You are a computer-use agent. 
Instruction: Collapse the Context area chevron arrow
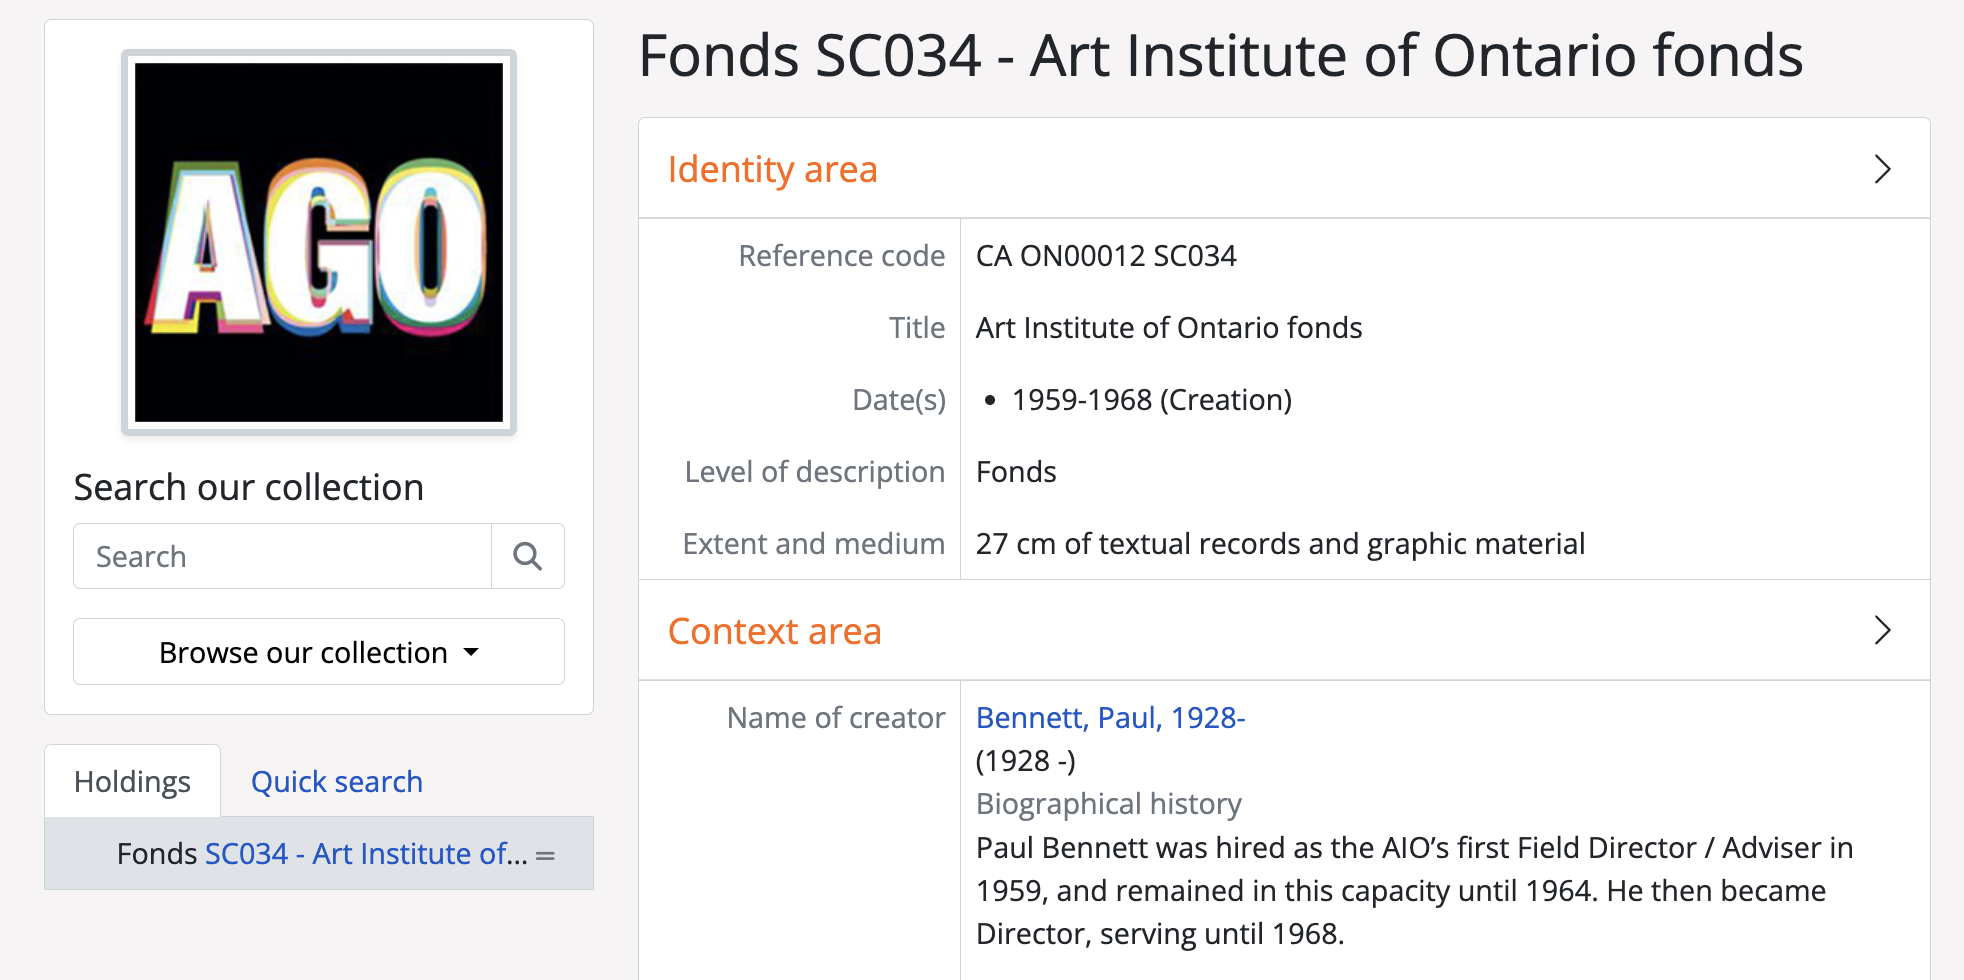1882,630
